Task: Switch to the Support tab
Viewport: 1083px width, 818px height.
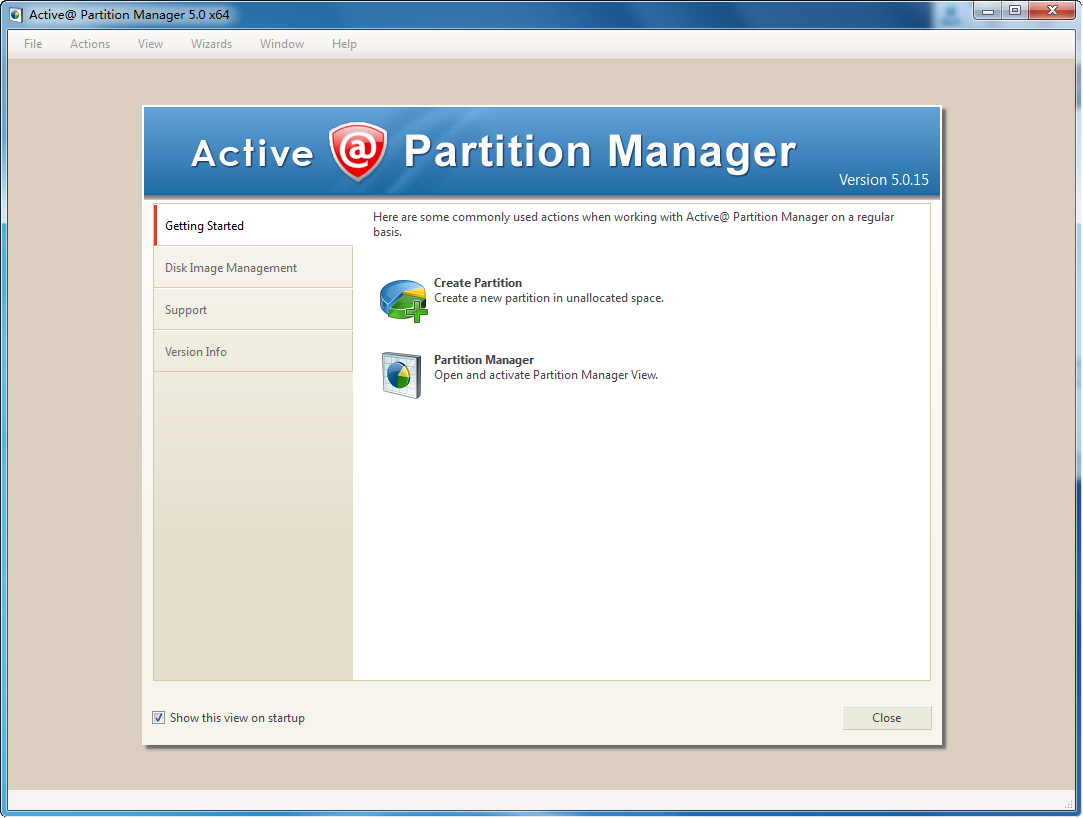Action: pyautogui.click(x=253, y=310)
